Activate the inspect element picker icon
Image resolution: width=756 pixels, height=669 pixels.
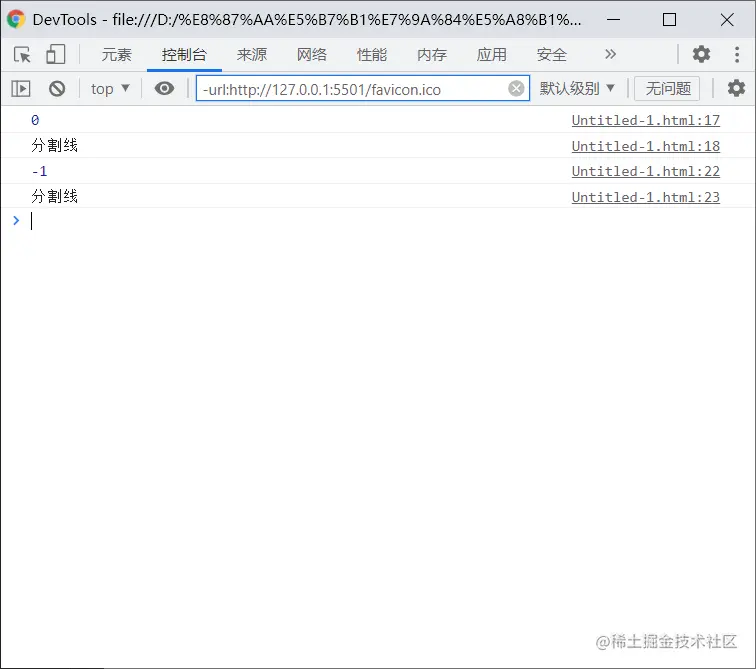[x=22, y=54]
